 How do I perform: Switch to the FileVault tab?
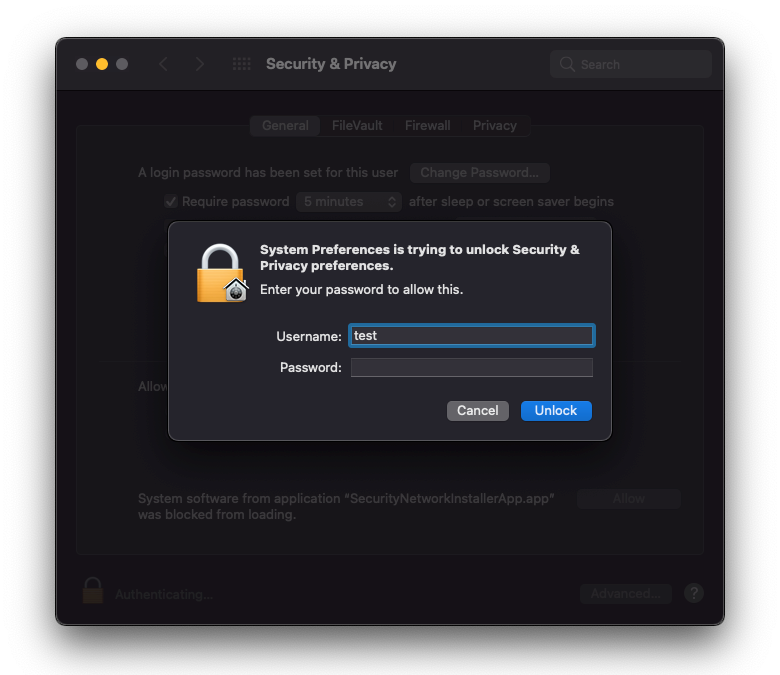pos(357,126)
